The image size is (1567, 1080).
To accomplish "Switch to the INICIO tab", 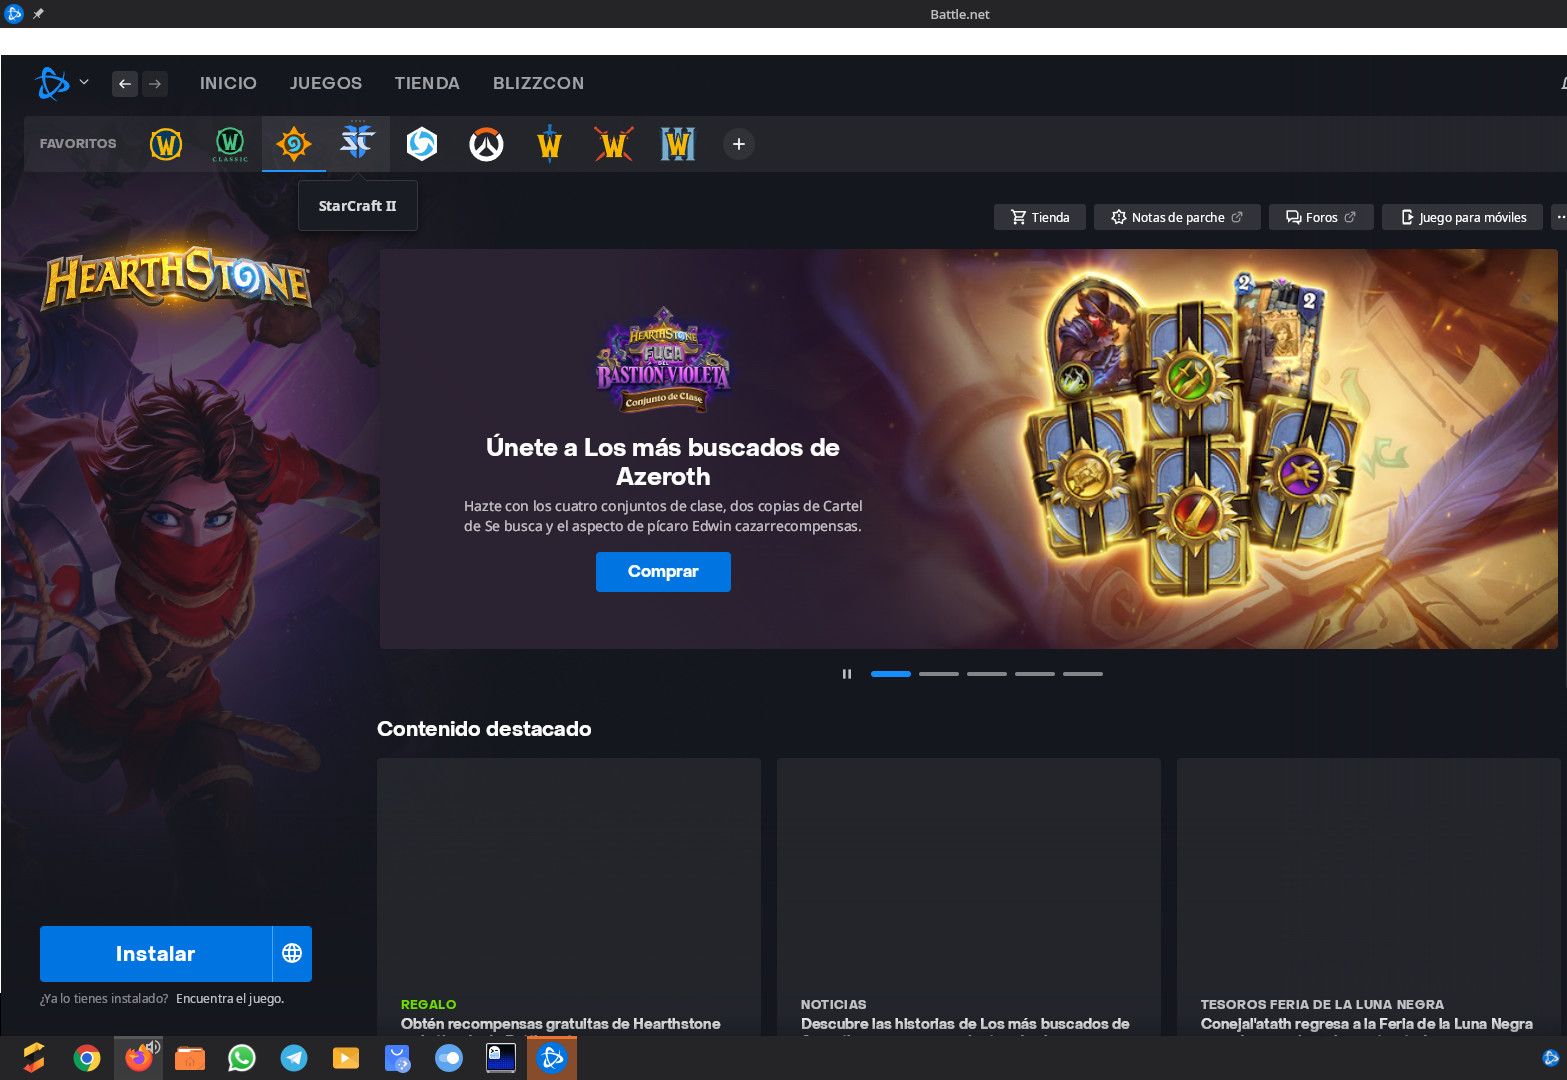I will pos(228,83).
